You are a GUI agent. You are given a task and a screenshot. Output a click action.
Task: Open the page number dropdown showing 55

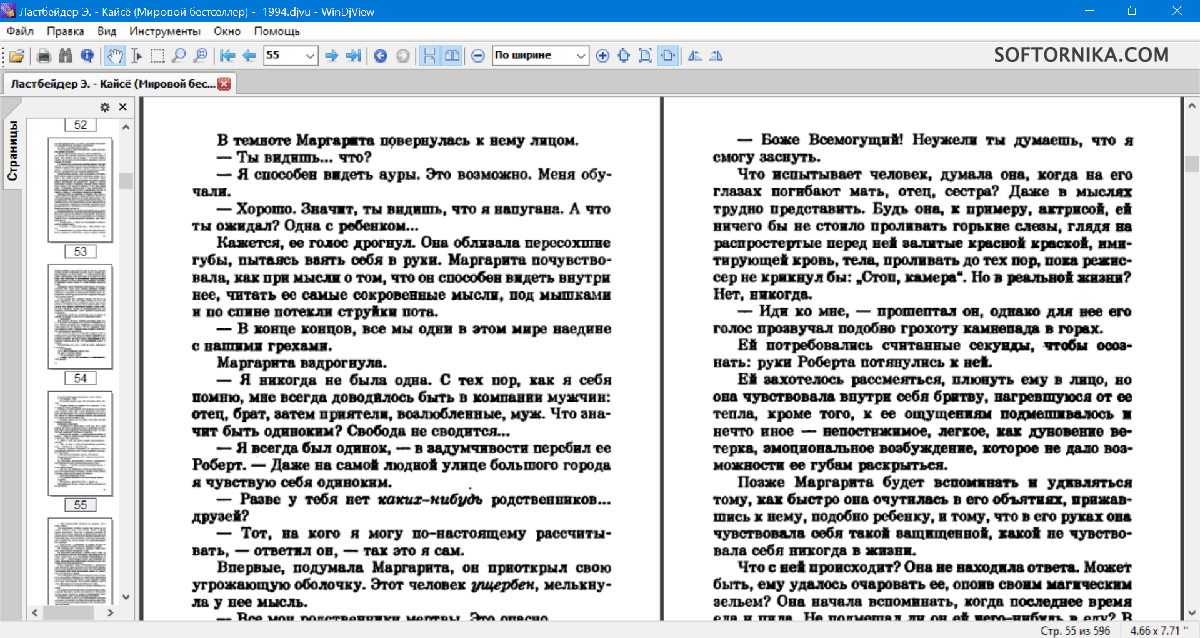(x=309, y=56)
